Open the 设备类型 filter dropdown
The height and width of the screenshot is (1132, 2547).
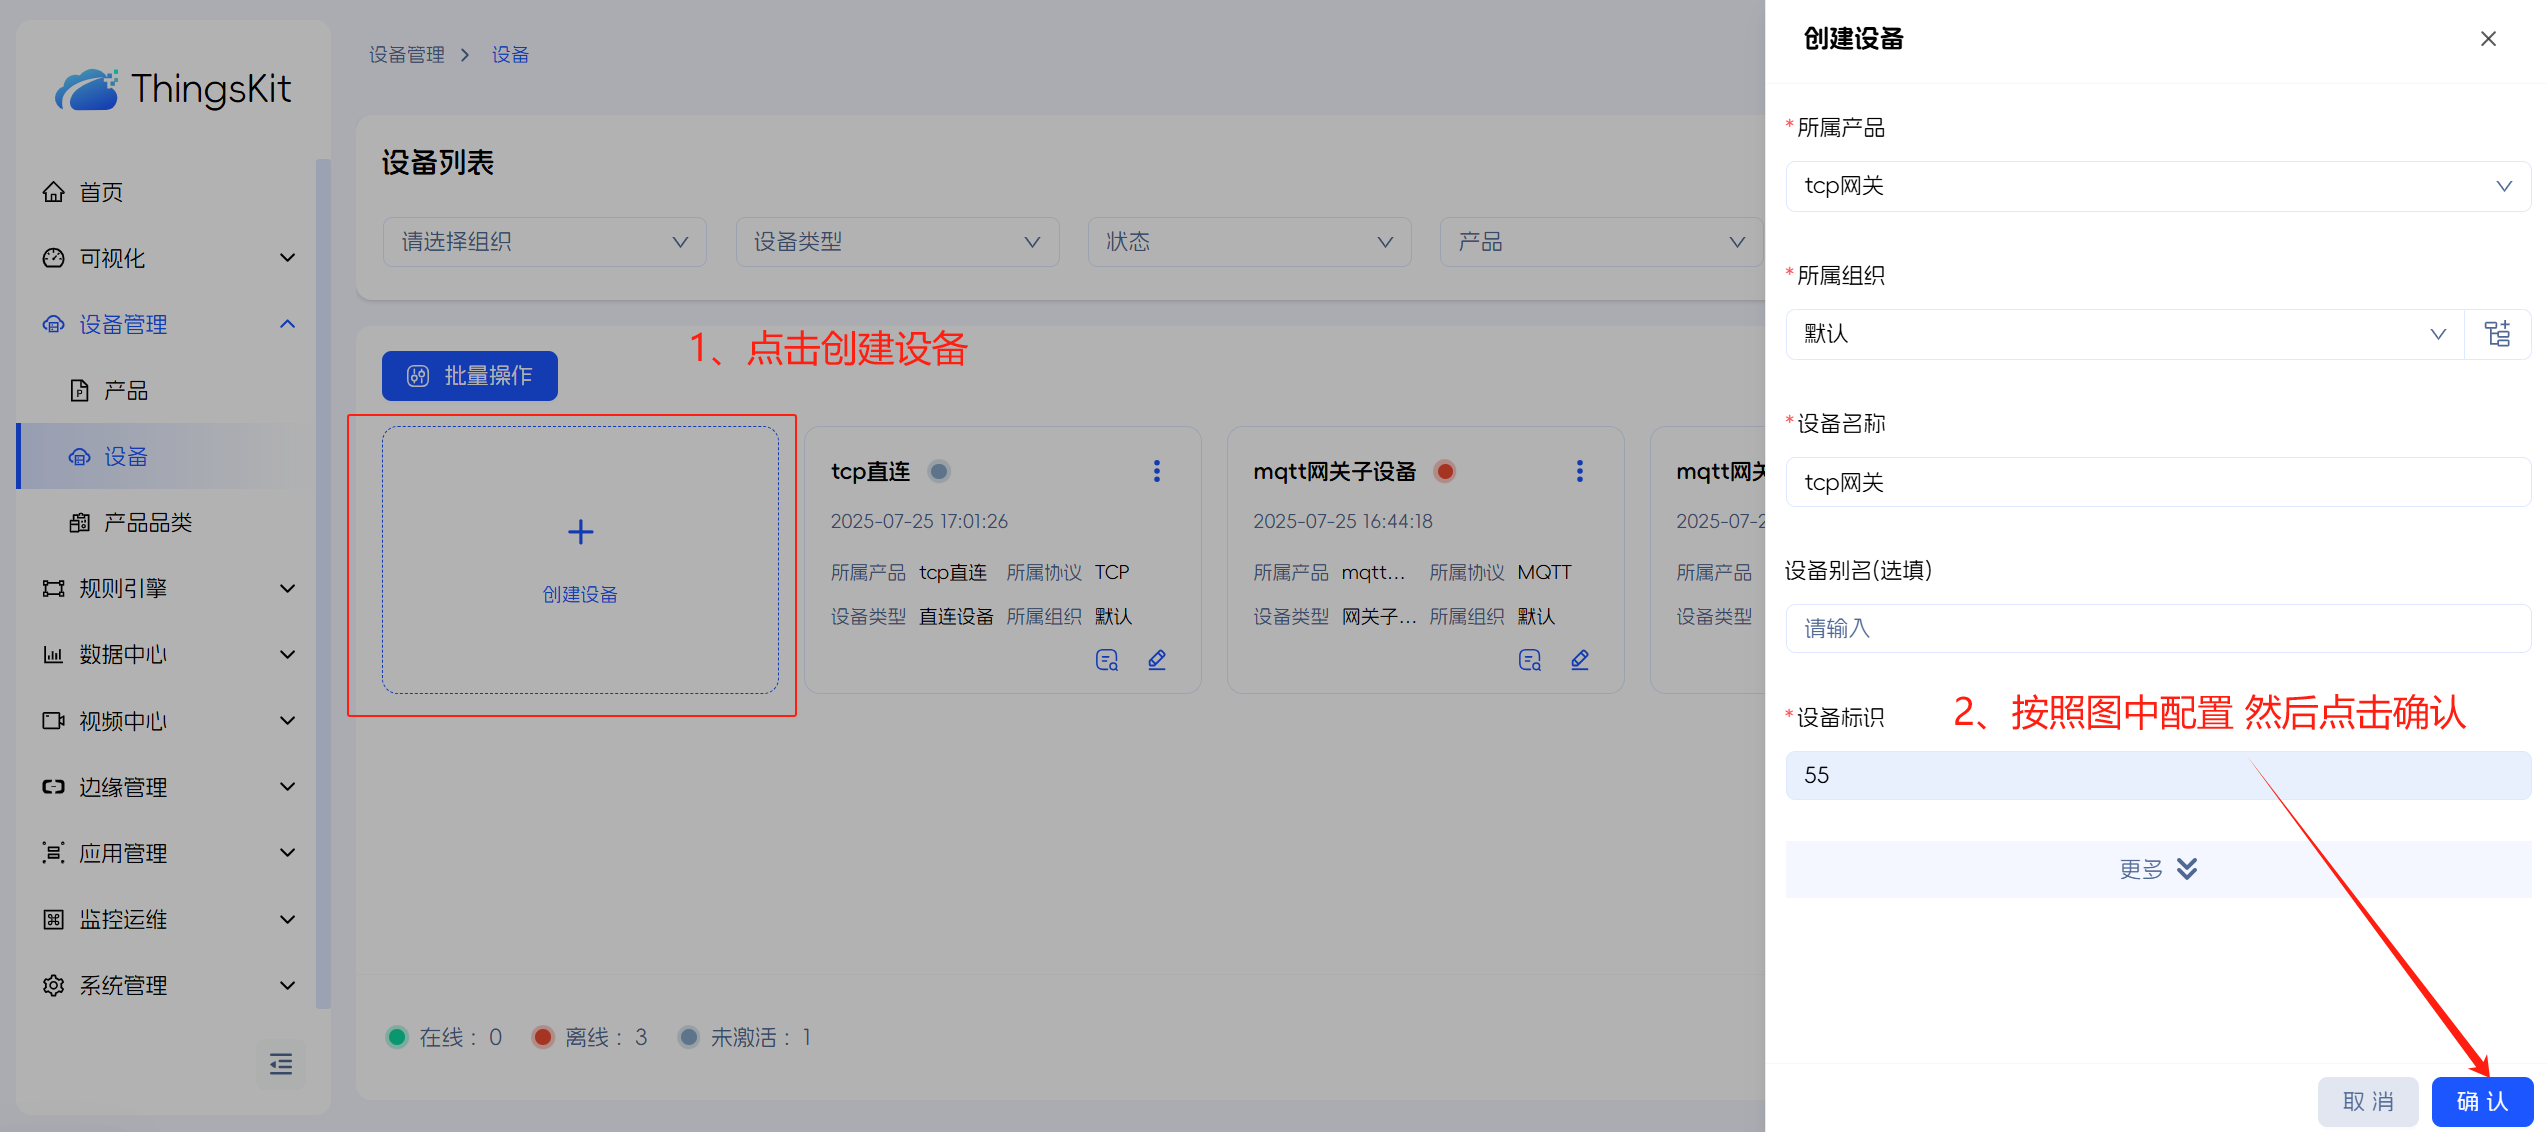pos(896,242)
